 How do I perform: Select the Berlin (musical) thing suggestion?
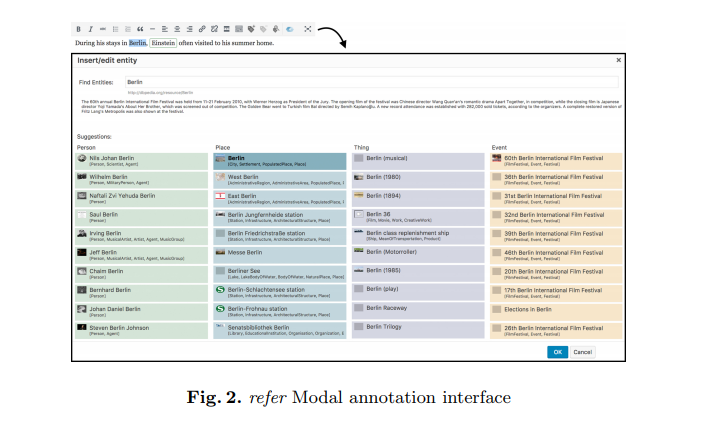[x=418, y=161]
